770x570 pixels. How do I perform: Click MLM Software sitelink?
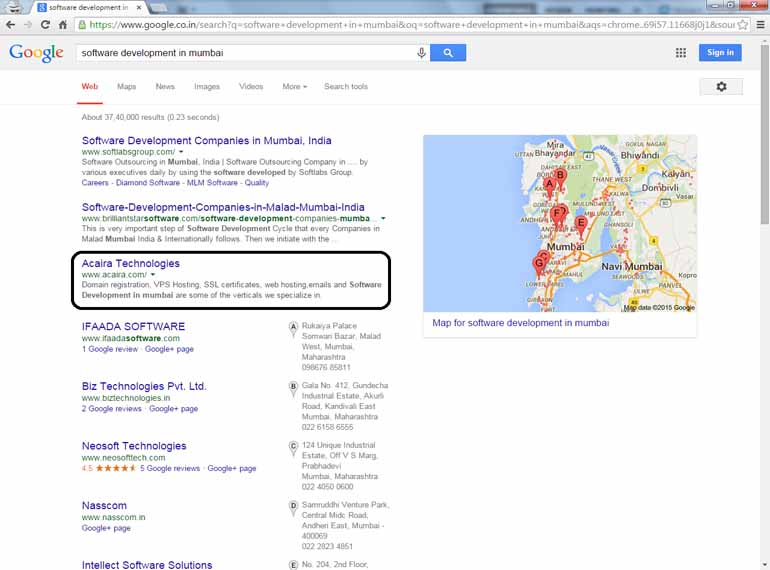point(212,183)
